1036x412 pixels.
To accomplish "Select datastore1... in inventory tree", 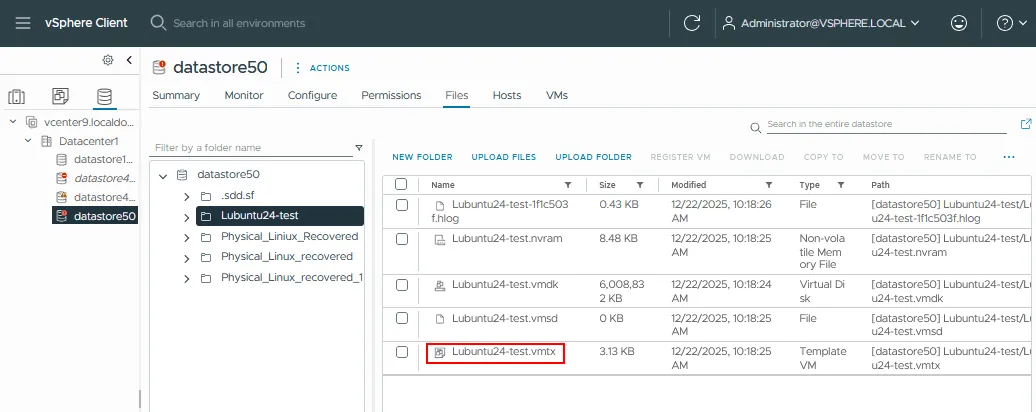I will 103,159.
